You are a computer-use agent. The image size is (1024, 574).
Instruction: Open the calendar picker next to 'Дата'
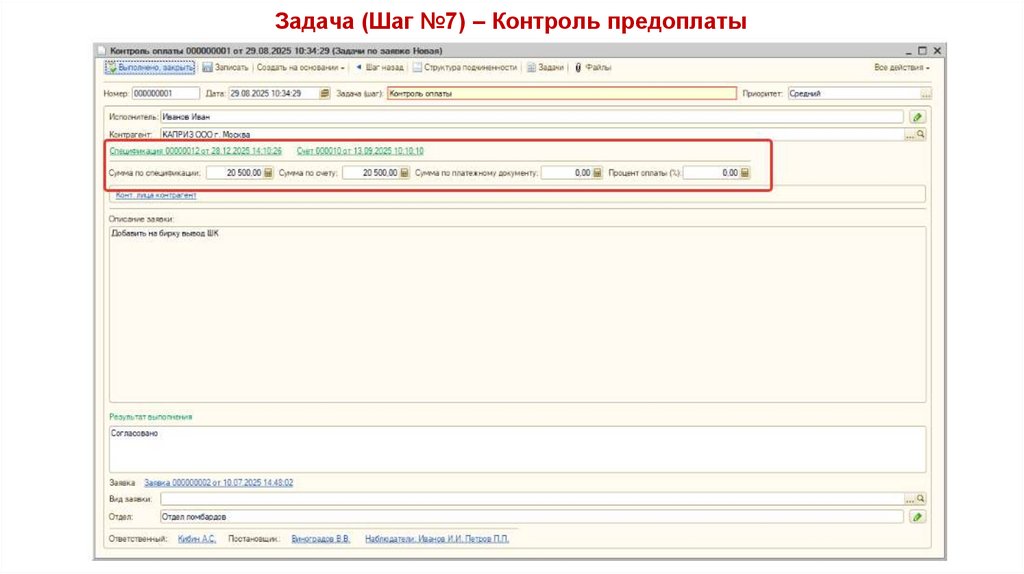click(x=325, y=93)
